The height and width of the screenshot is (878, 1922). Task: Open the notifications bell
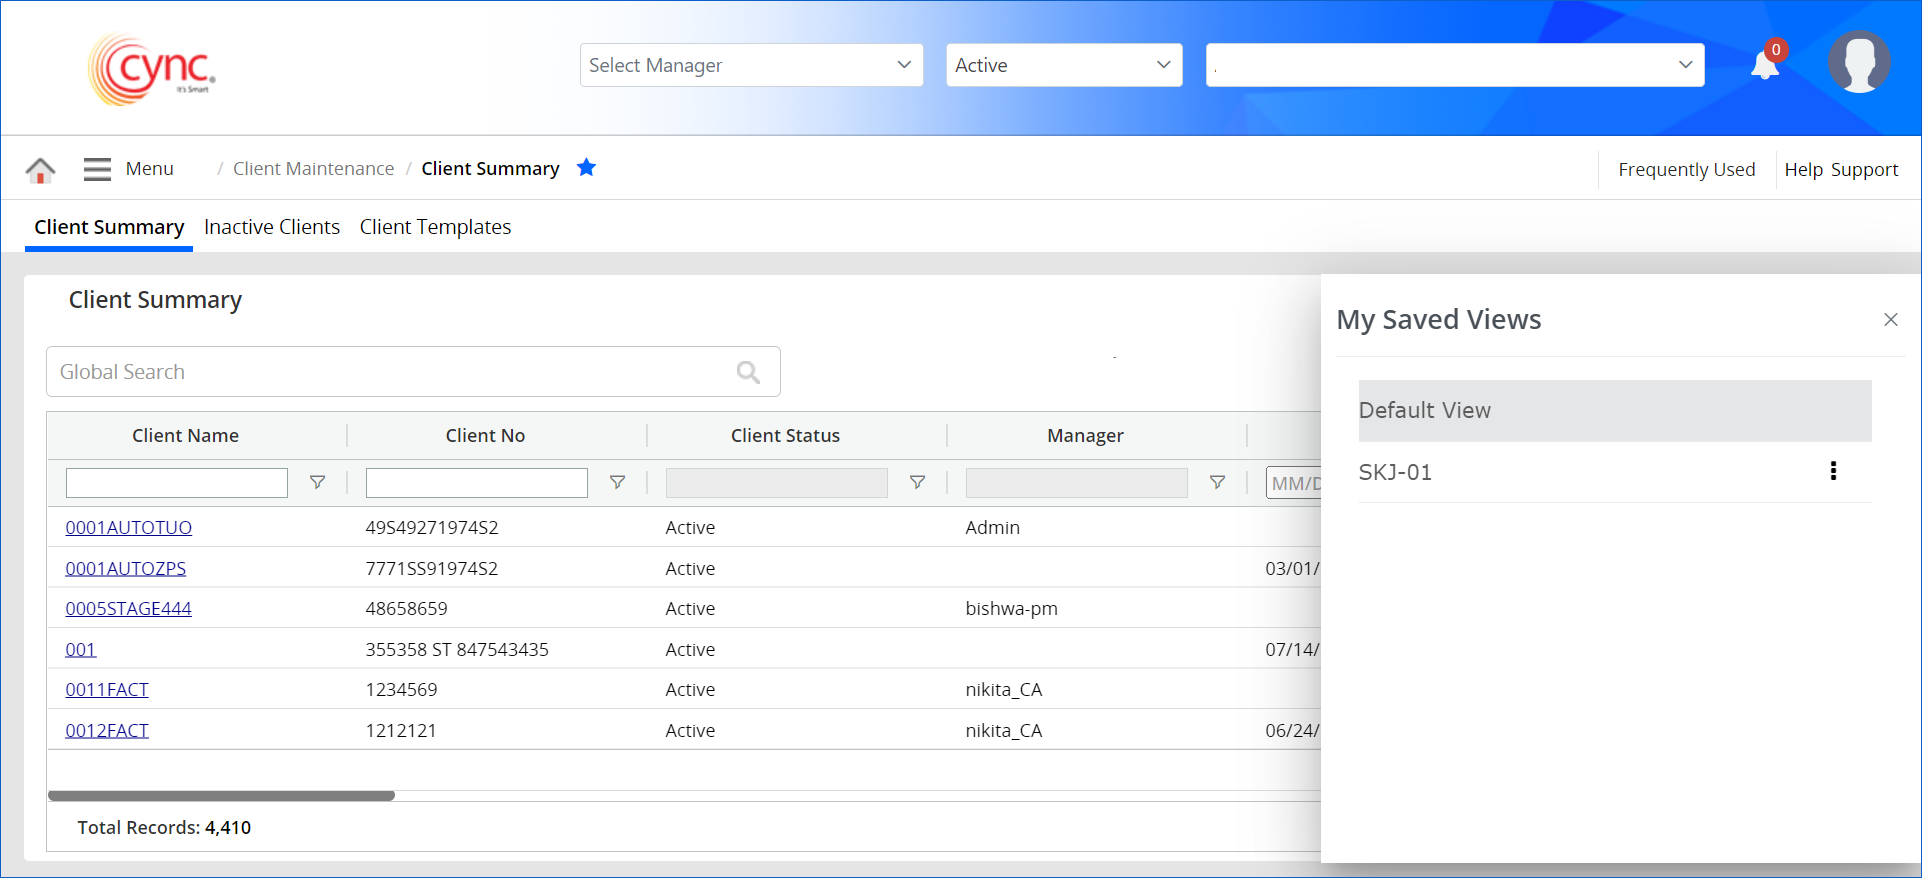1765,66
